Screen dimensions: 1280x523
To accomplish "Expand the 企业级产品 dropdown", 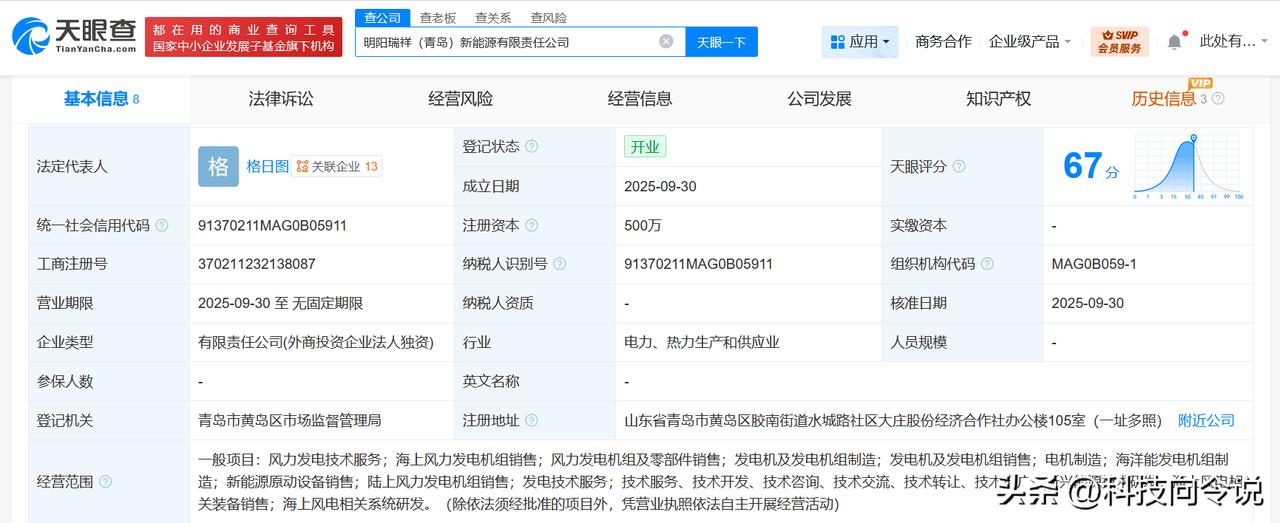I will (x=1030, y=42).
